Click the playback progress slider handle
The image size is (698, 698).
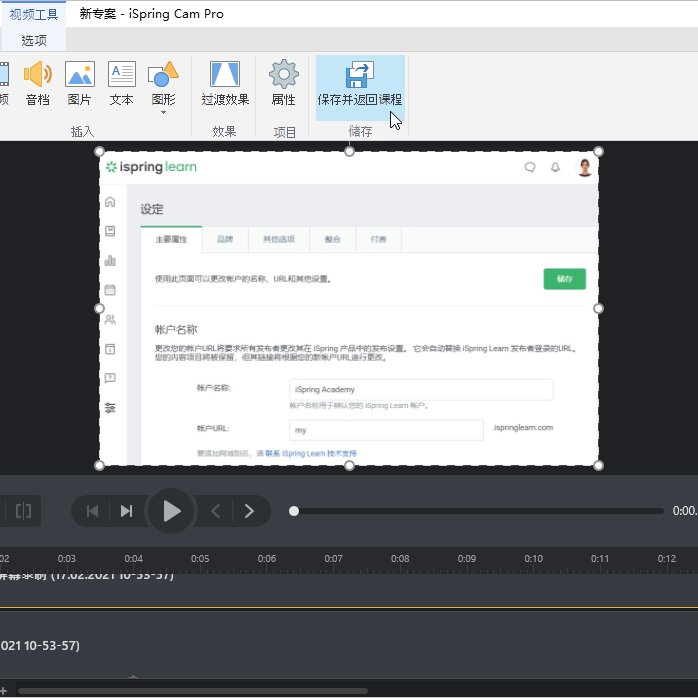pyautogui.click(x=294, y=511)
